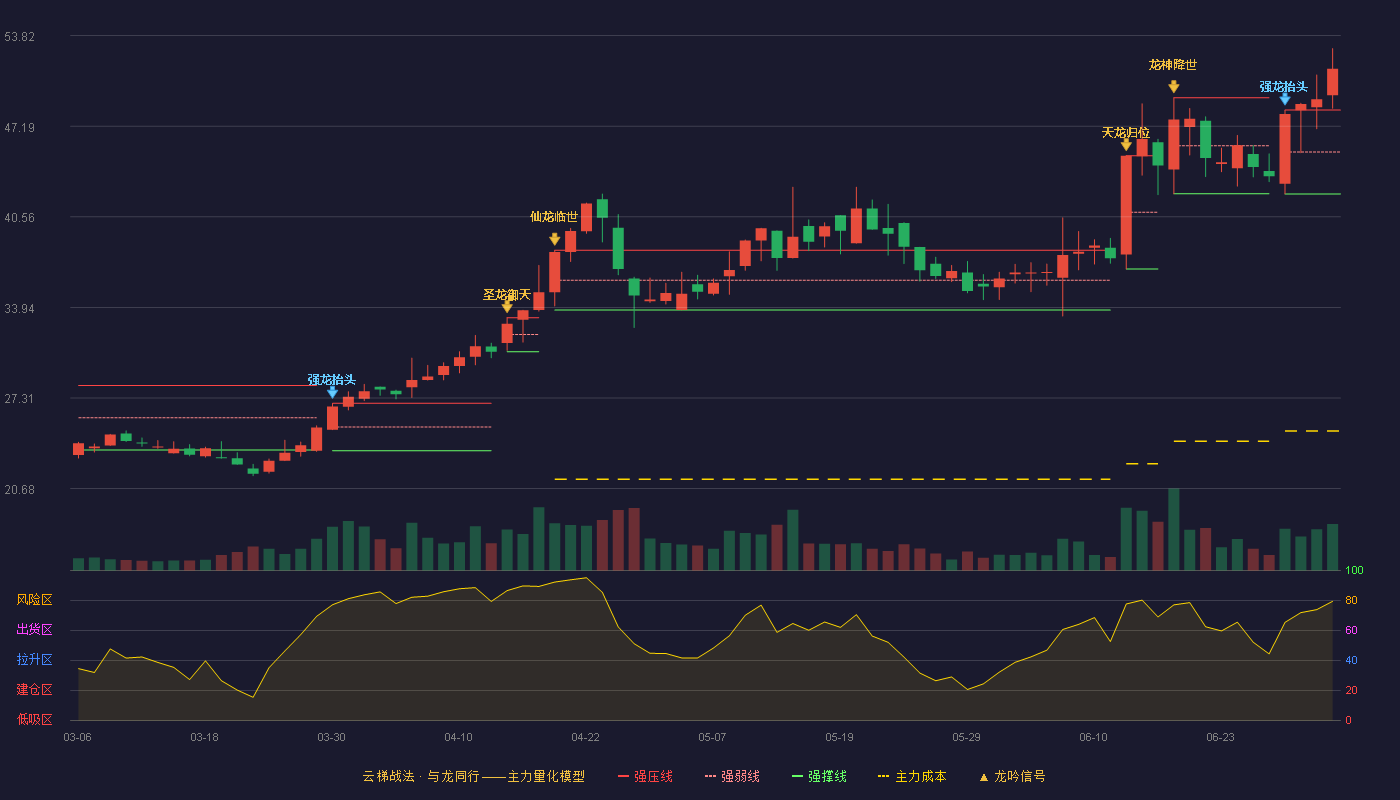
Task: Click the 27.31 price axis label
Action: tap(19, 399)
